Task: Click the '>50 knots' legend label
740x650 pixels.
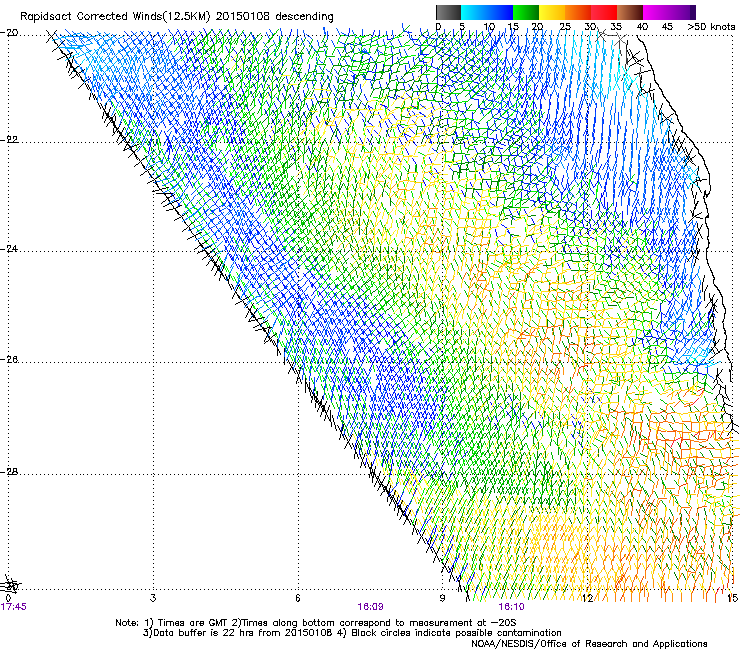Action: (x=711, y=27)
